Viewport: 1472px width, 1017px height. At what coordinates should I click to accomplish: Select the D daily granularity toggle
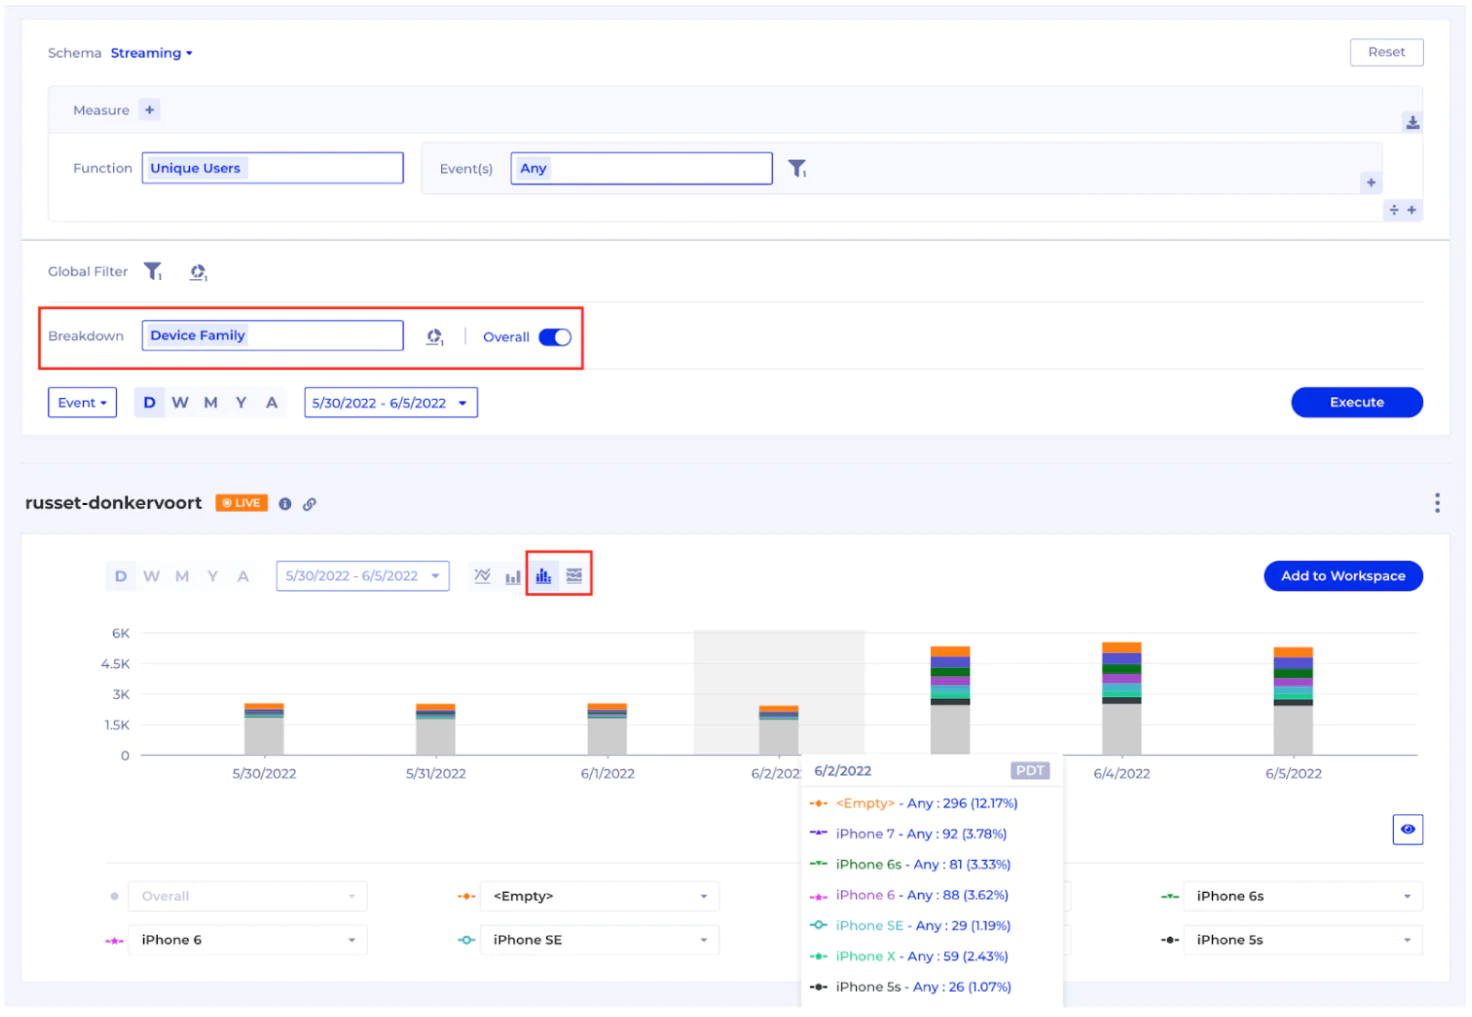149,402
